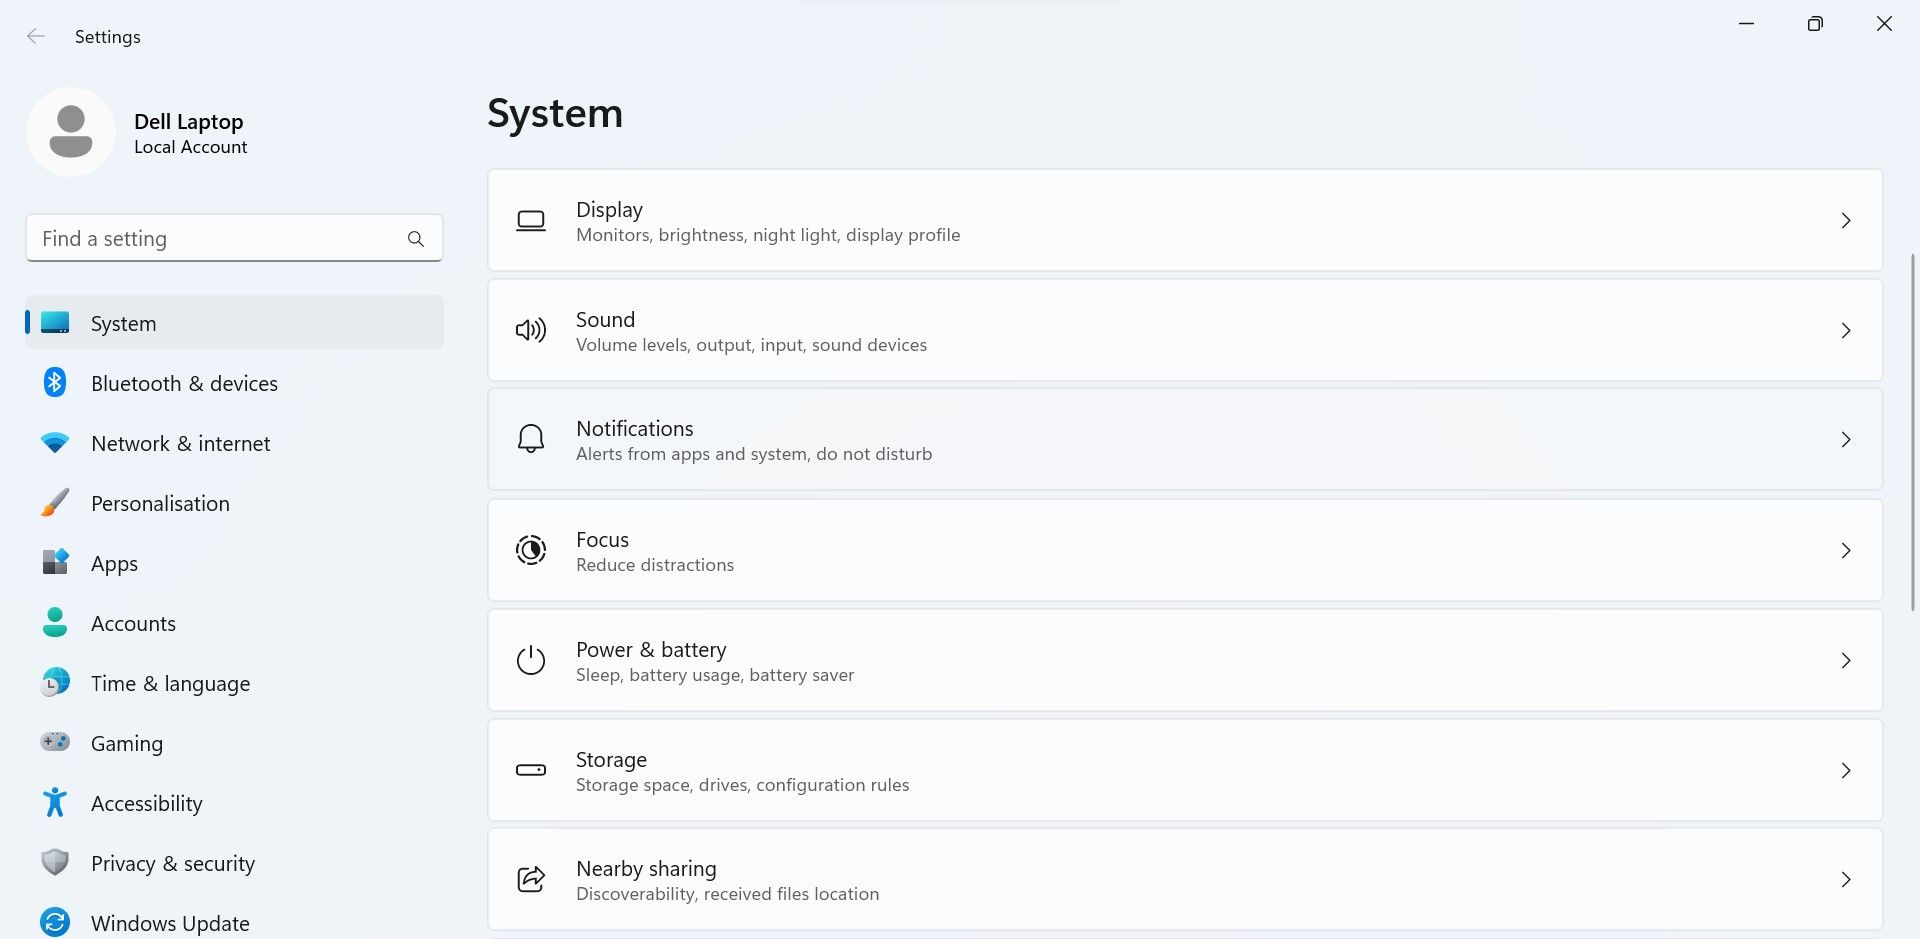Click inside the Find a setting field
1920x939 pixels.
pos(200,238)
